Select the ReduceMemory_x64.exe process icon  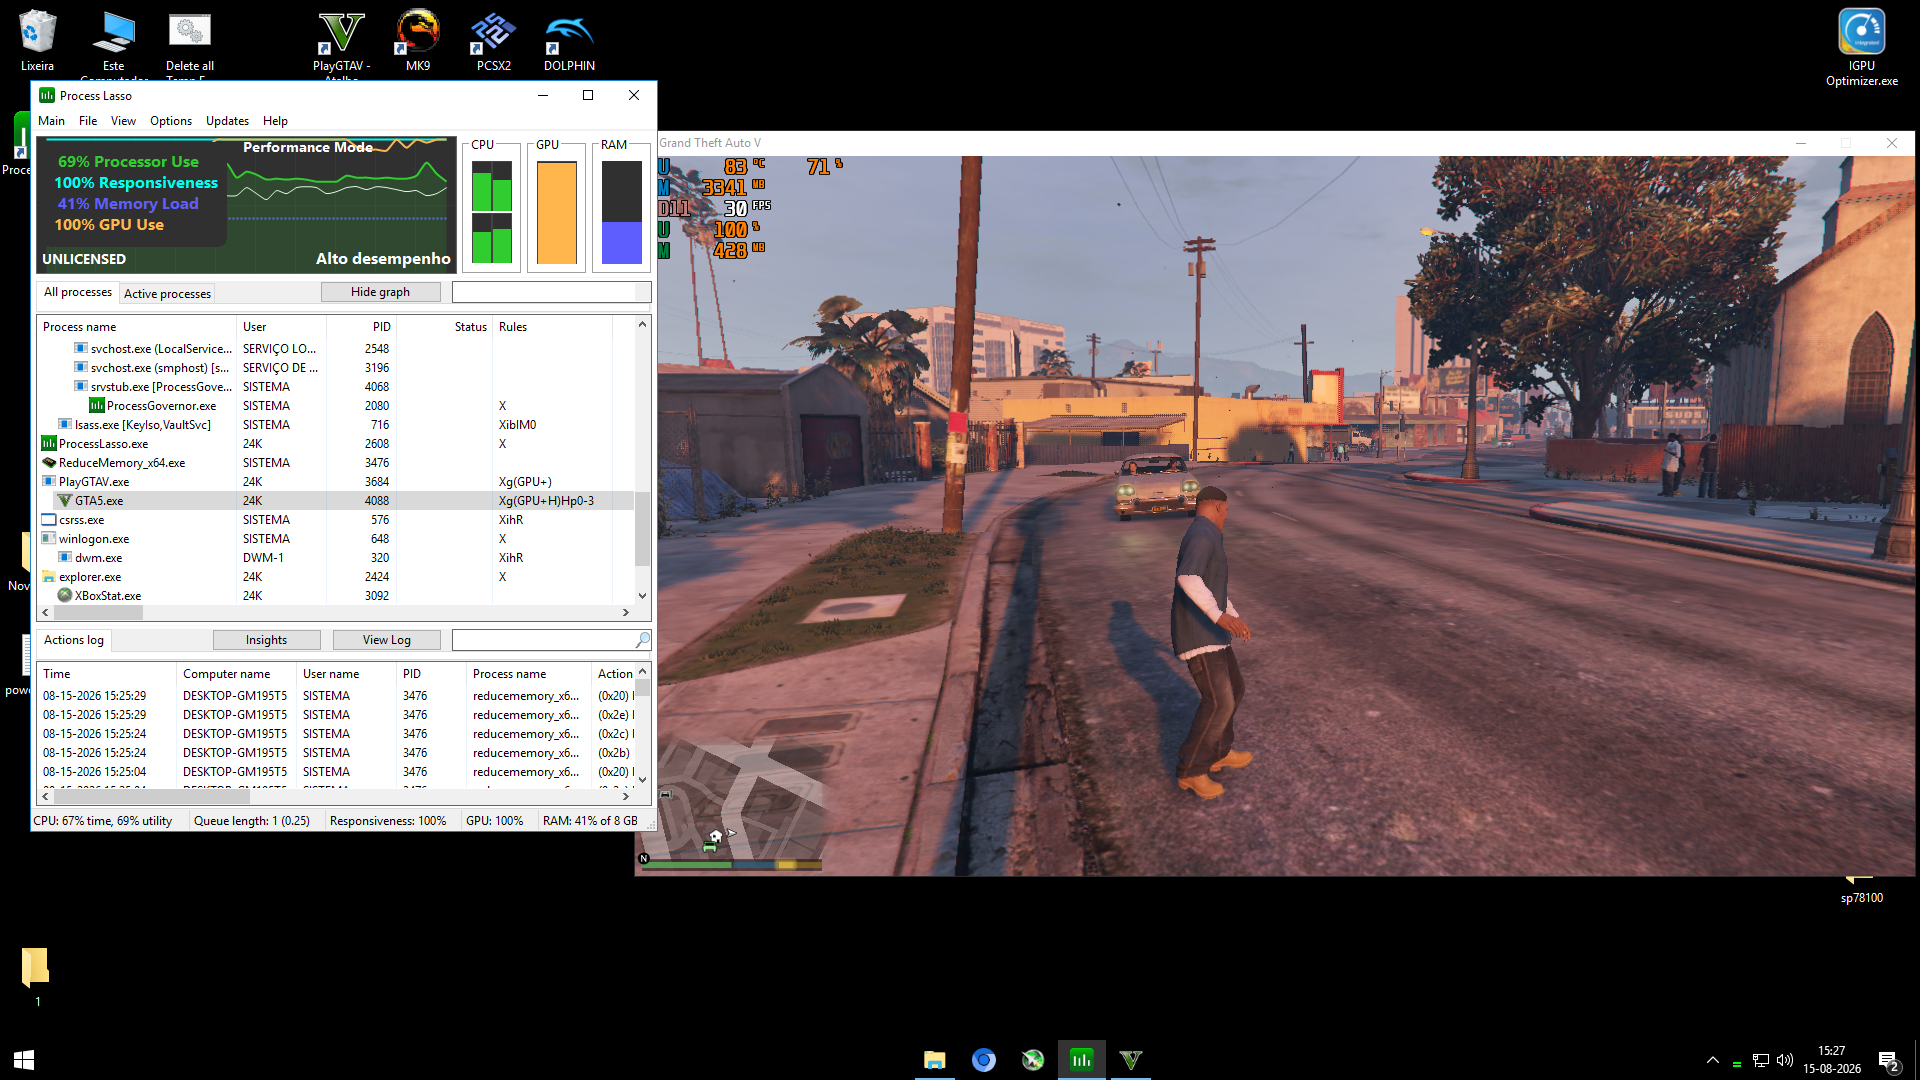[x=48, y=463]
